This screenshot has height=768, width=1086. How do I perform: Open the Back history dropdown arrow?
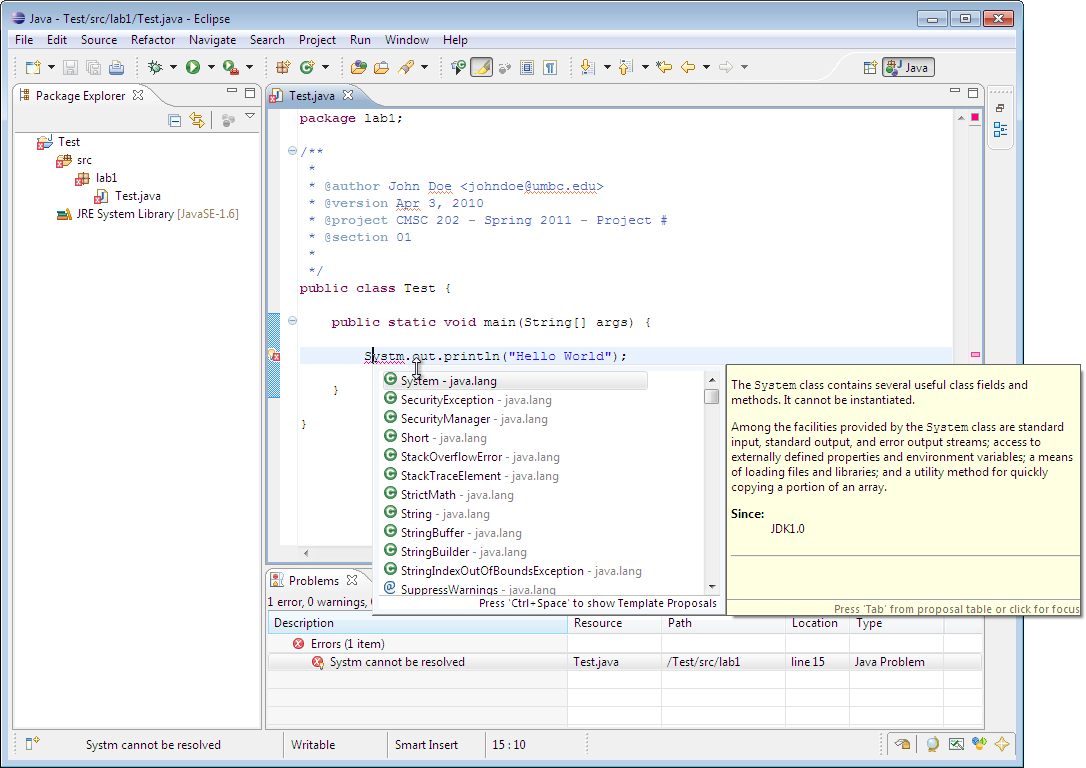point(706,67)
